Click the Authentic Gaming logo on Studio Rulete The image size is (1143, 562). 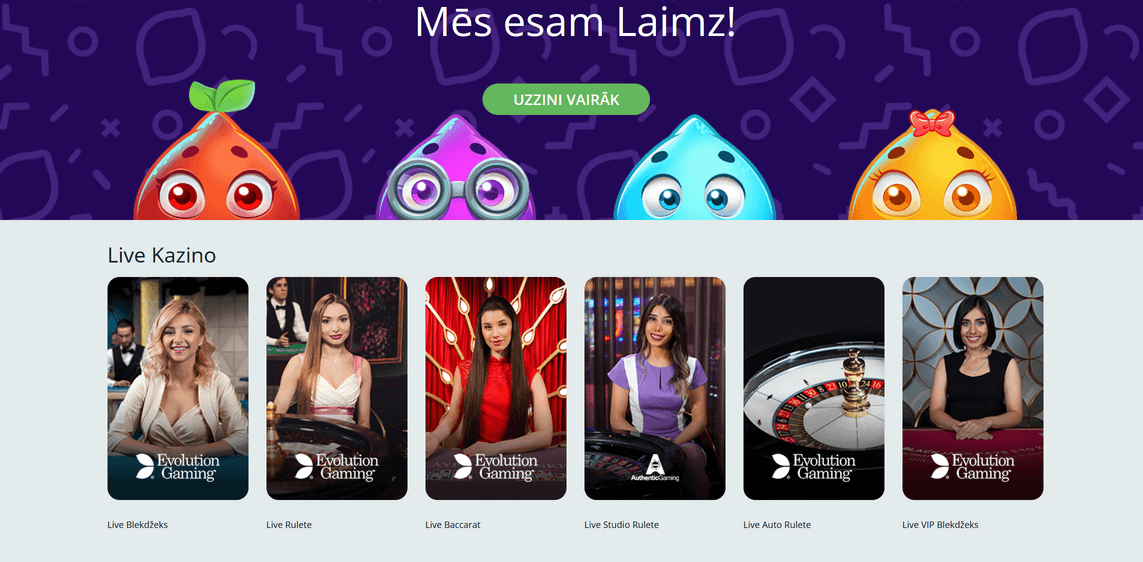coord(654,467)
